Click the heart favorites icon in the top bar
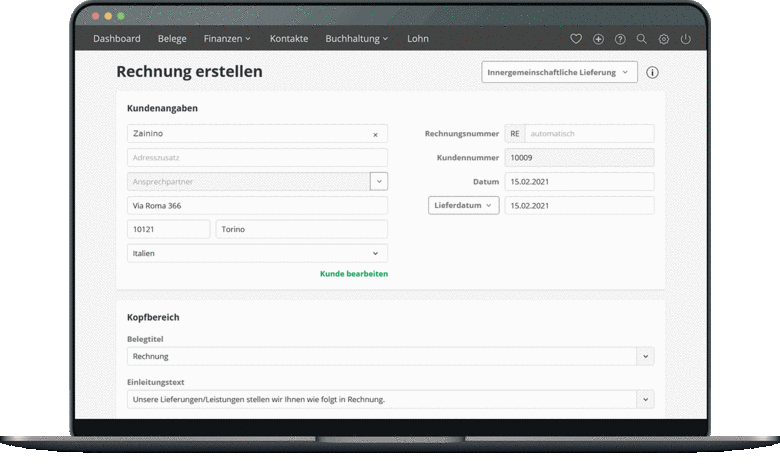This screenshot has height=476, width=780. coord(576,39)
